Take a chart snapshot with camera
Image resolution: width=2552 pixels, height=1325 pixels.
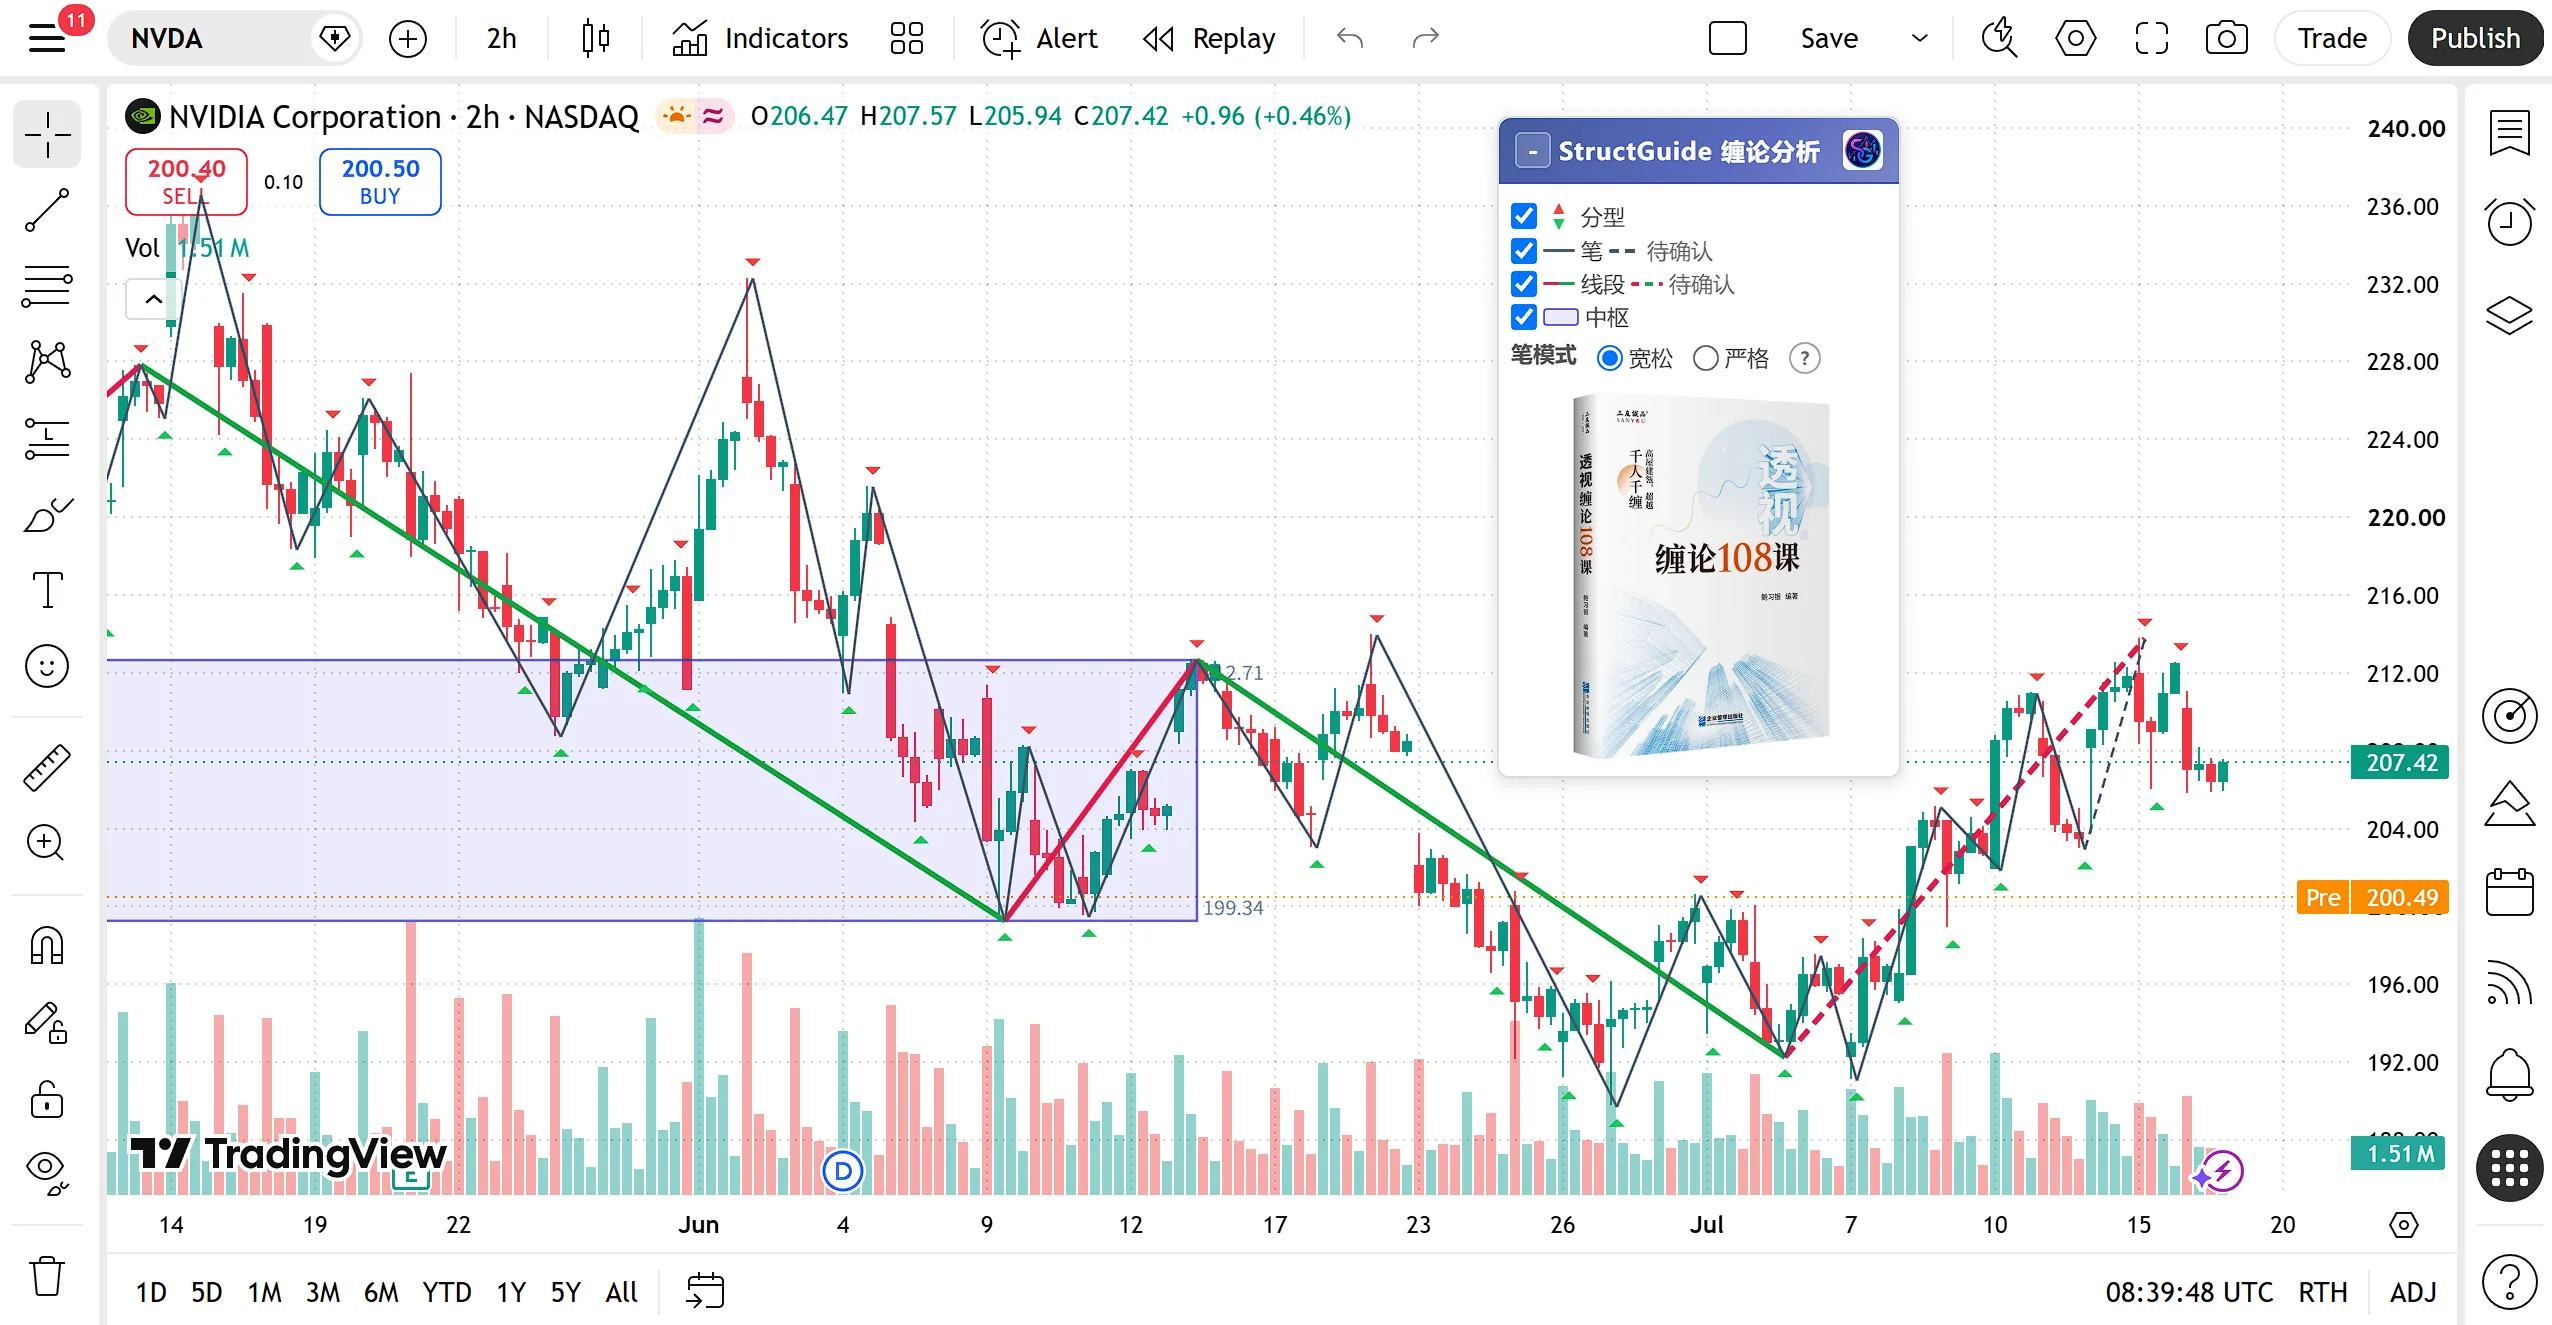pyautogui.click(x=2226, y=38)
